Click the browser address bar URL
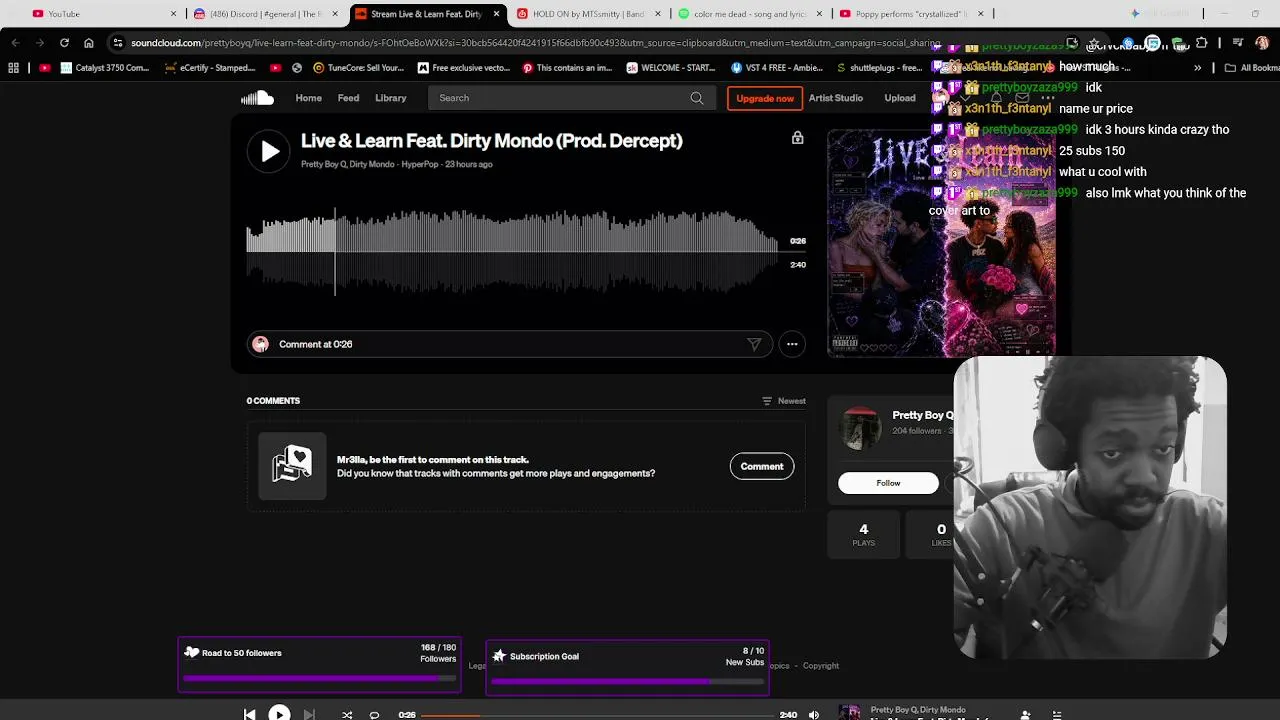 point(535,43)
